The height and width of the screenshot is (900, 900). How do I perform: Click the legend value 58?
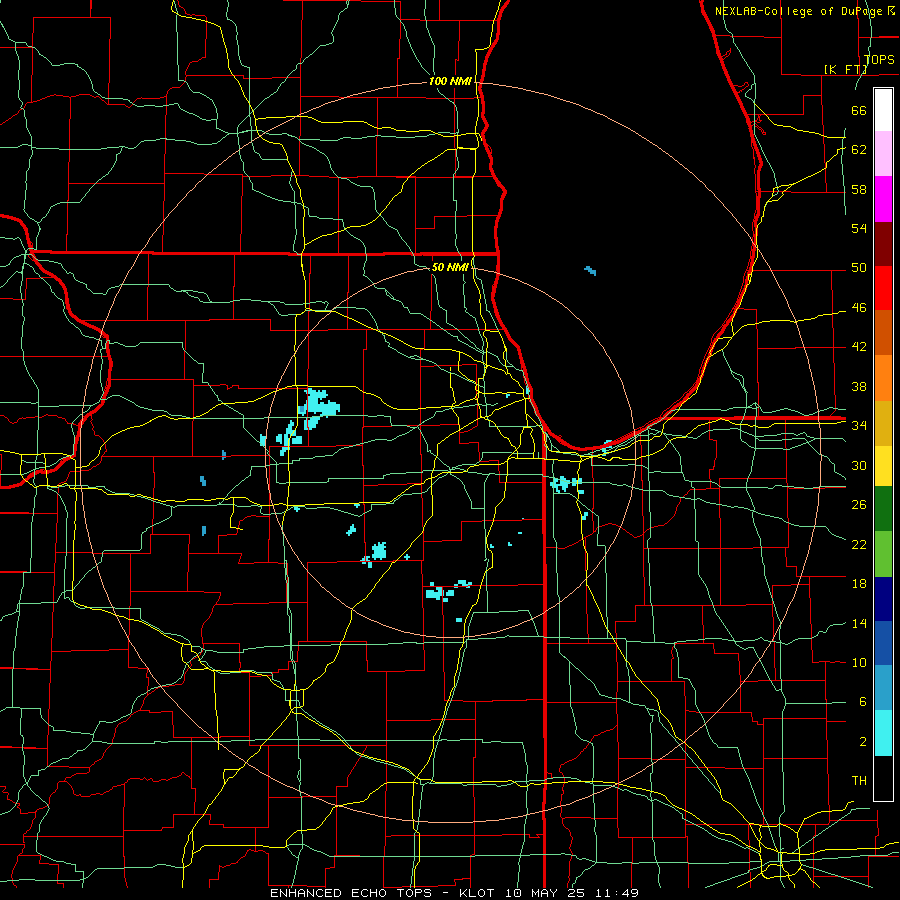pyautogui.click(x=859, y=189)
